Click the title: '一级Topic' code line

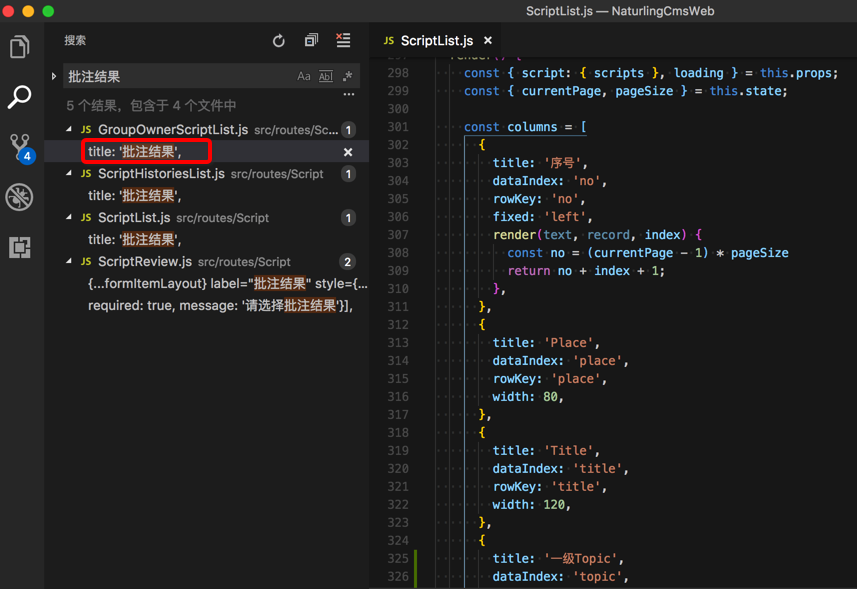click(x=557, y=558)
